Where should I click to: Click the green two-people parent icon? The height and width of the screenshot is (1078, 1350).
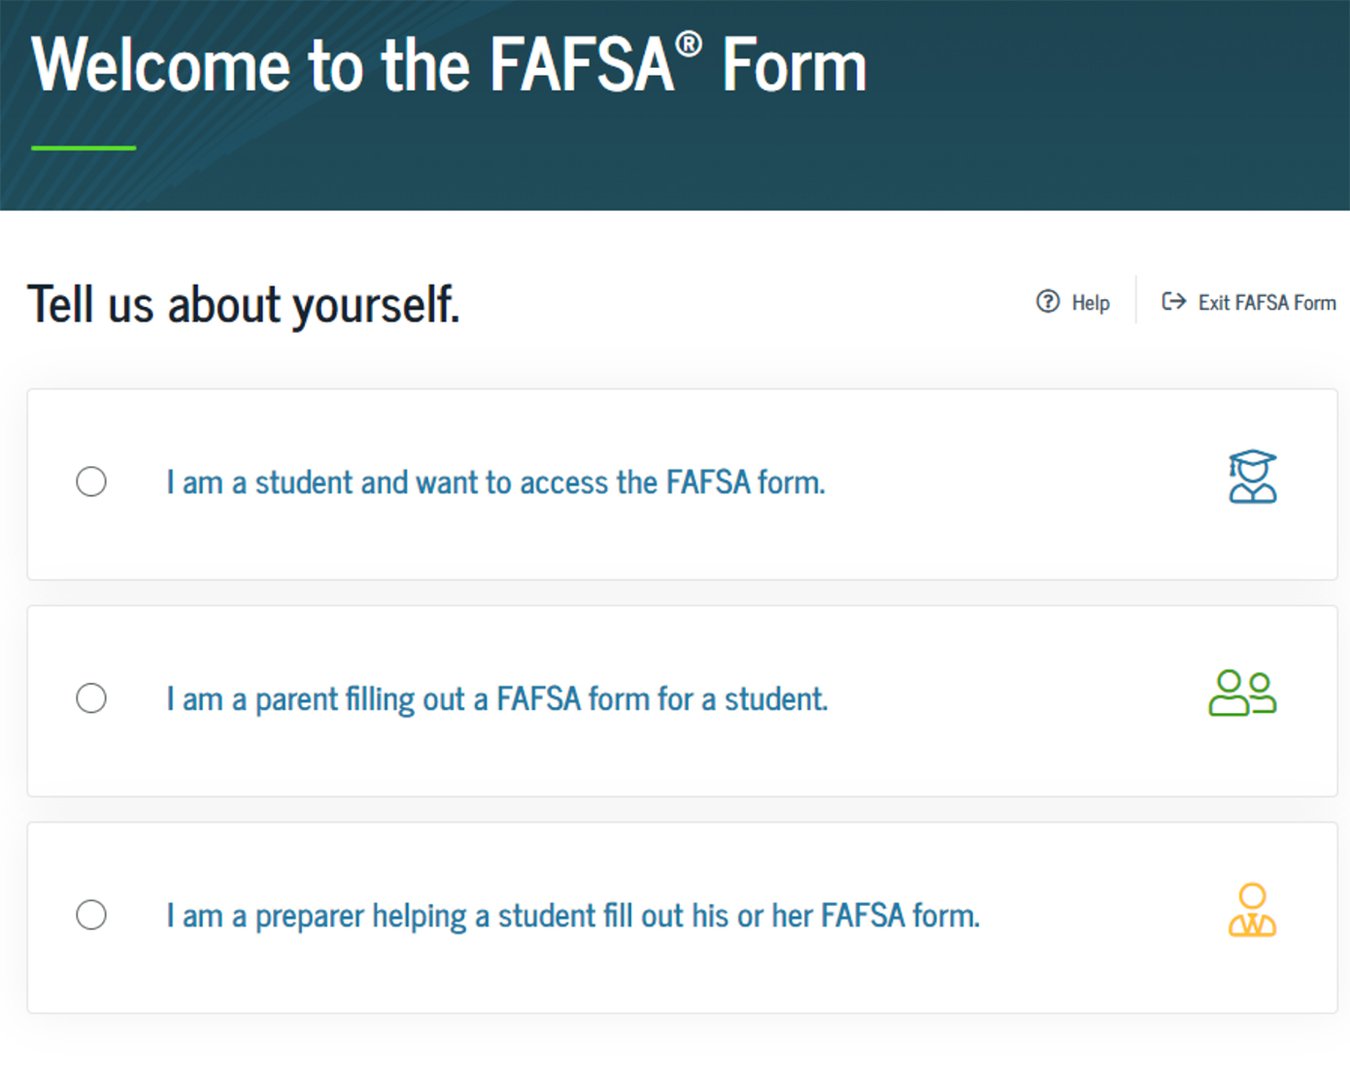pyautogui.click(x=1243, y=693)
